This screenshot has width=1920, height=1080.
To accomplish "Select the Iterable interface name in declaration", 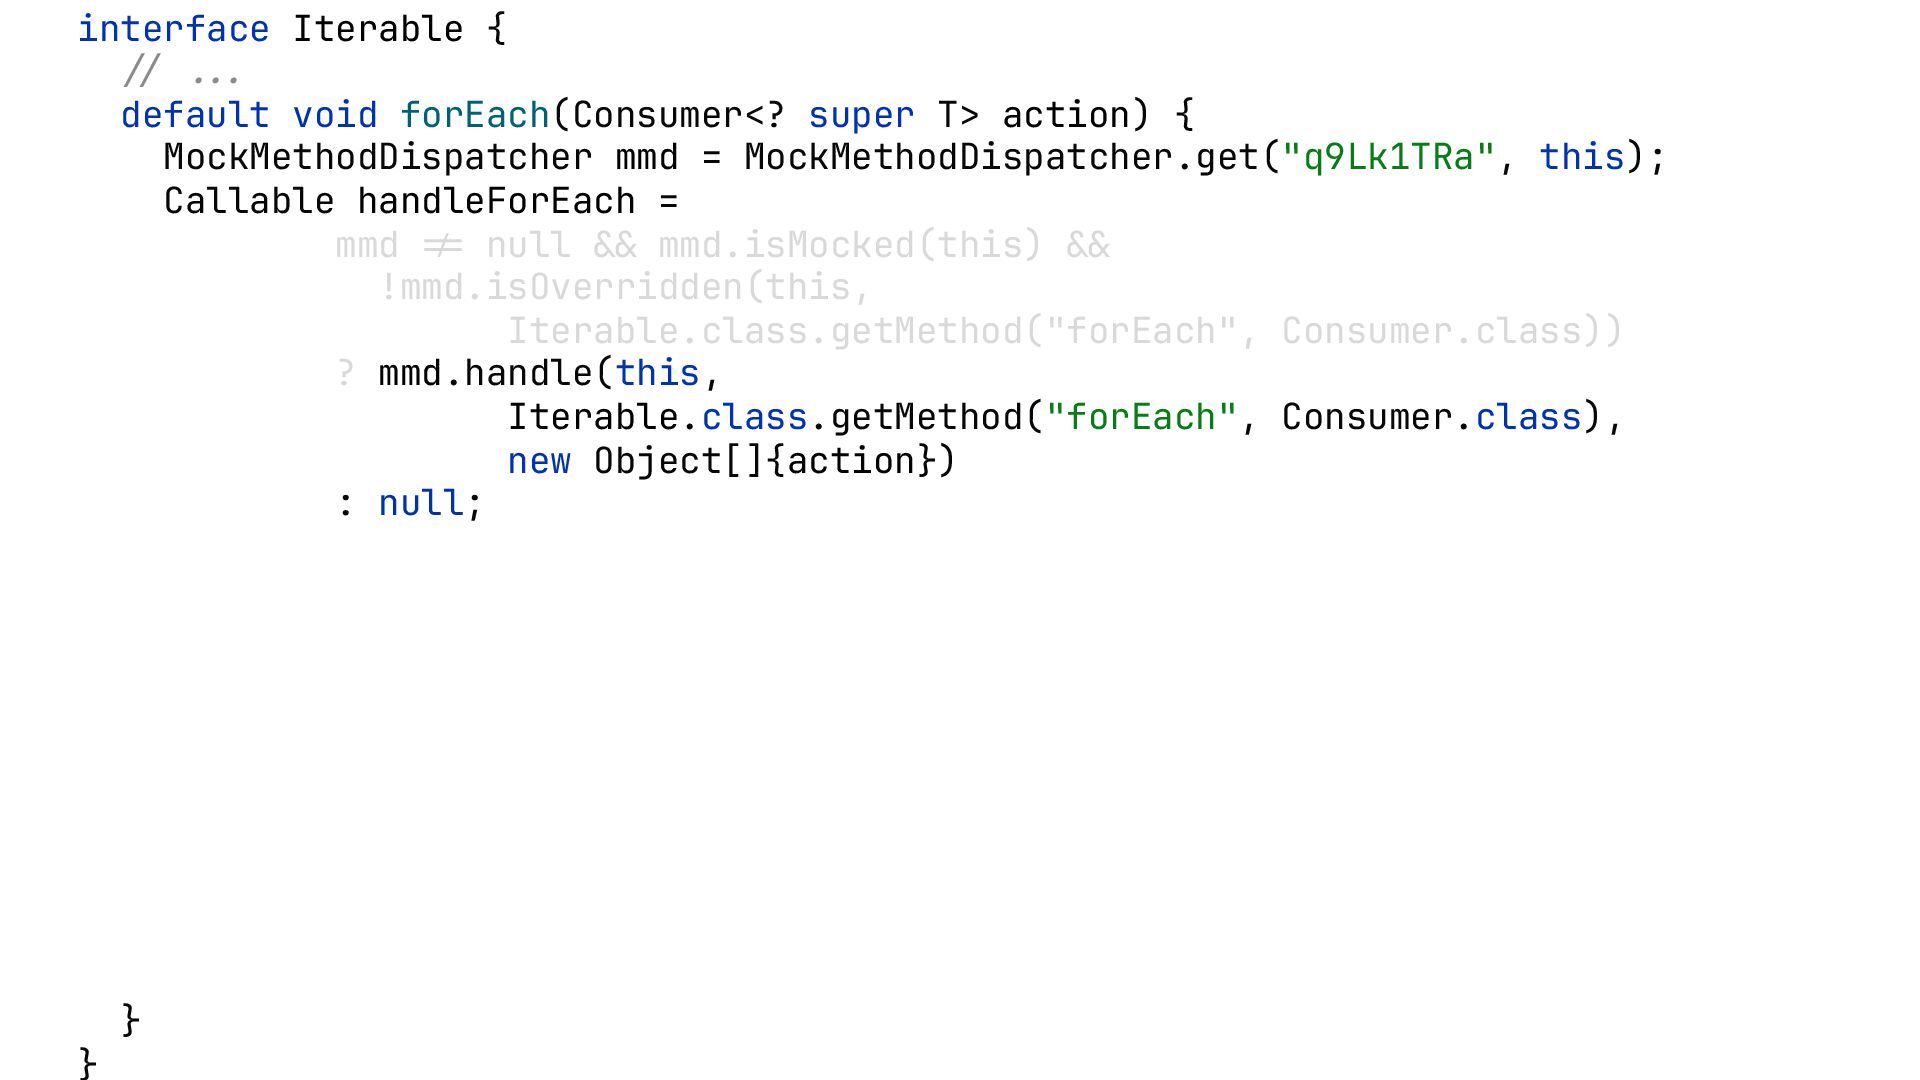I will click(x=378, y=29).
